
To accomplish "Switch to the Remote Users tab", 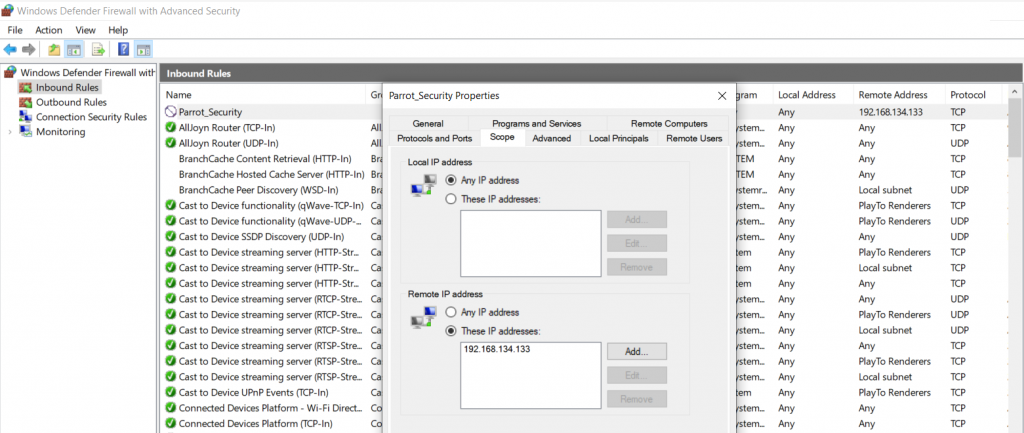I will point(694,138).
